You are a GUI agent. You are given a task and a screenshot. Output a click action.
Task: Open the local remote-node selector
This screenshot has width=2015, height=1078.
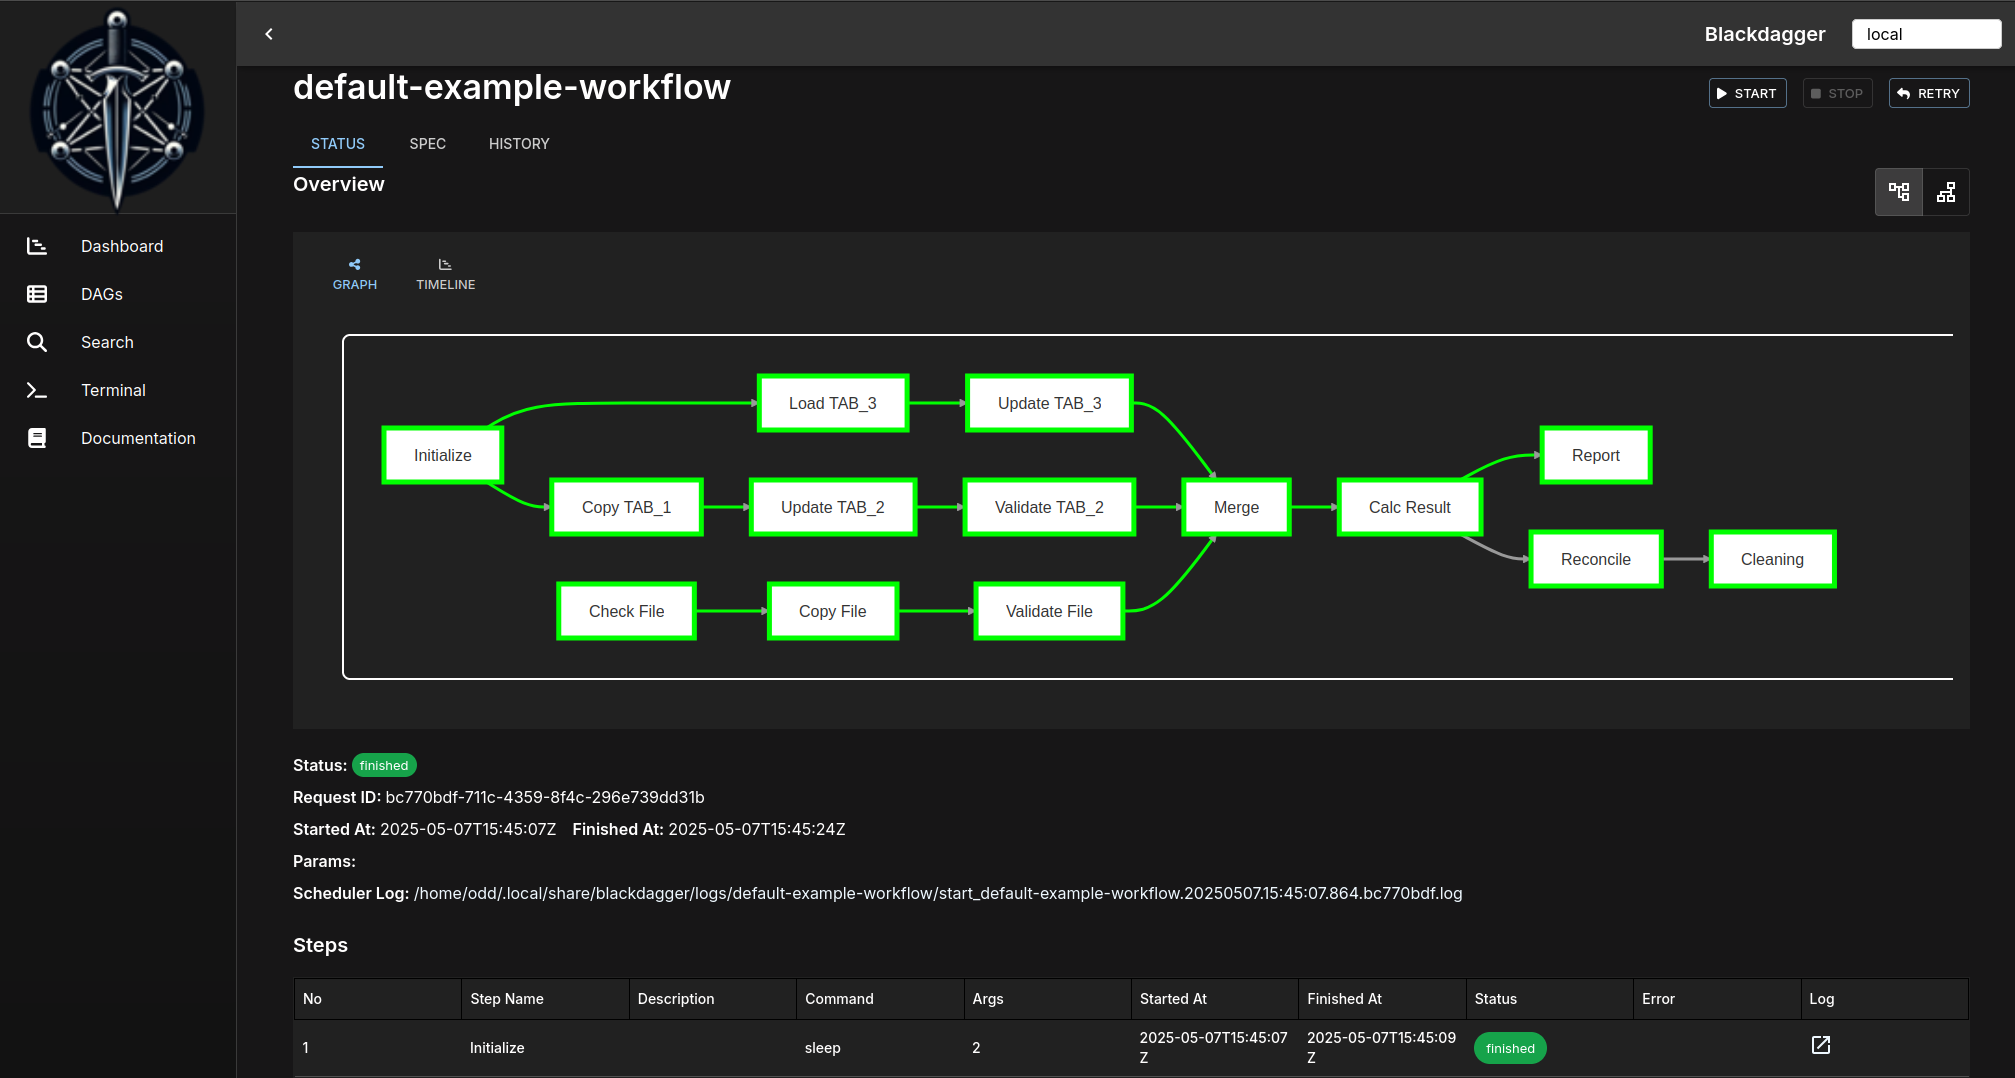pyautogui.click(x=1926, y=34)
